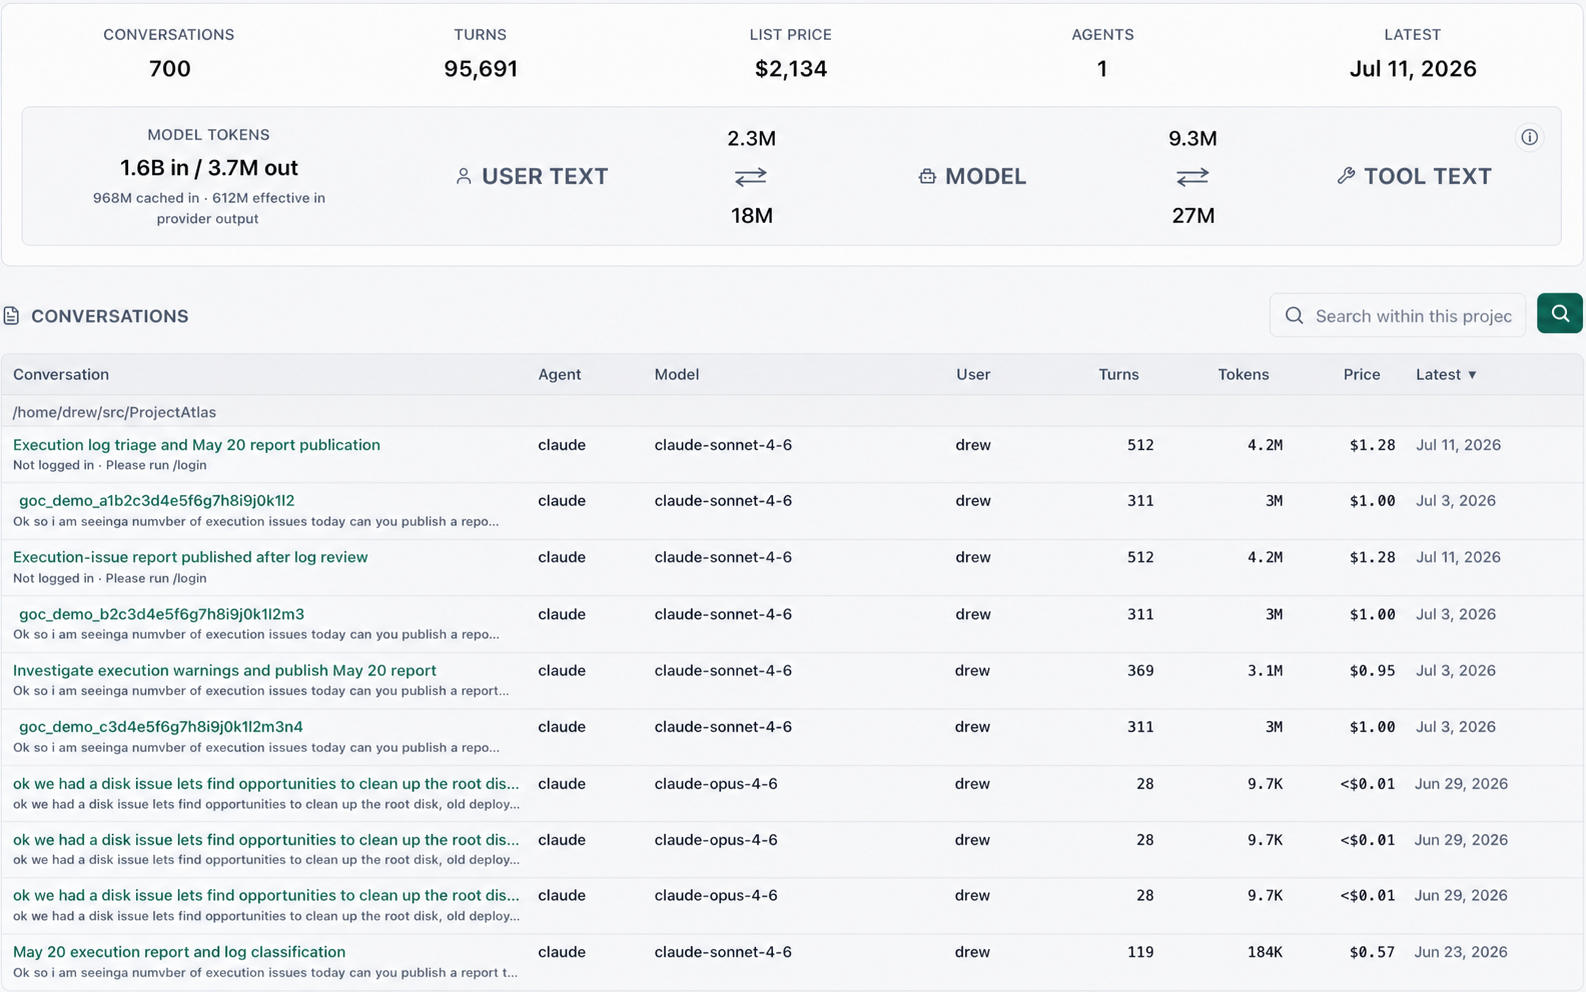Click the Jun 23, 2026 date cell
This screenshot has width=1586, height=992.
(x=1461, y=952)
